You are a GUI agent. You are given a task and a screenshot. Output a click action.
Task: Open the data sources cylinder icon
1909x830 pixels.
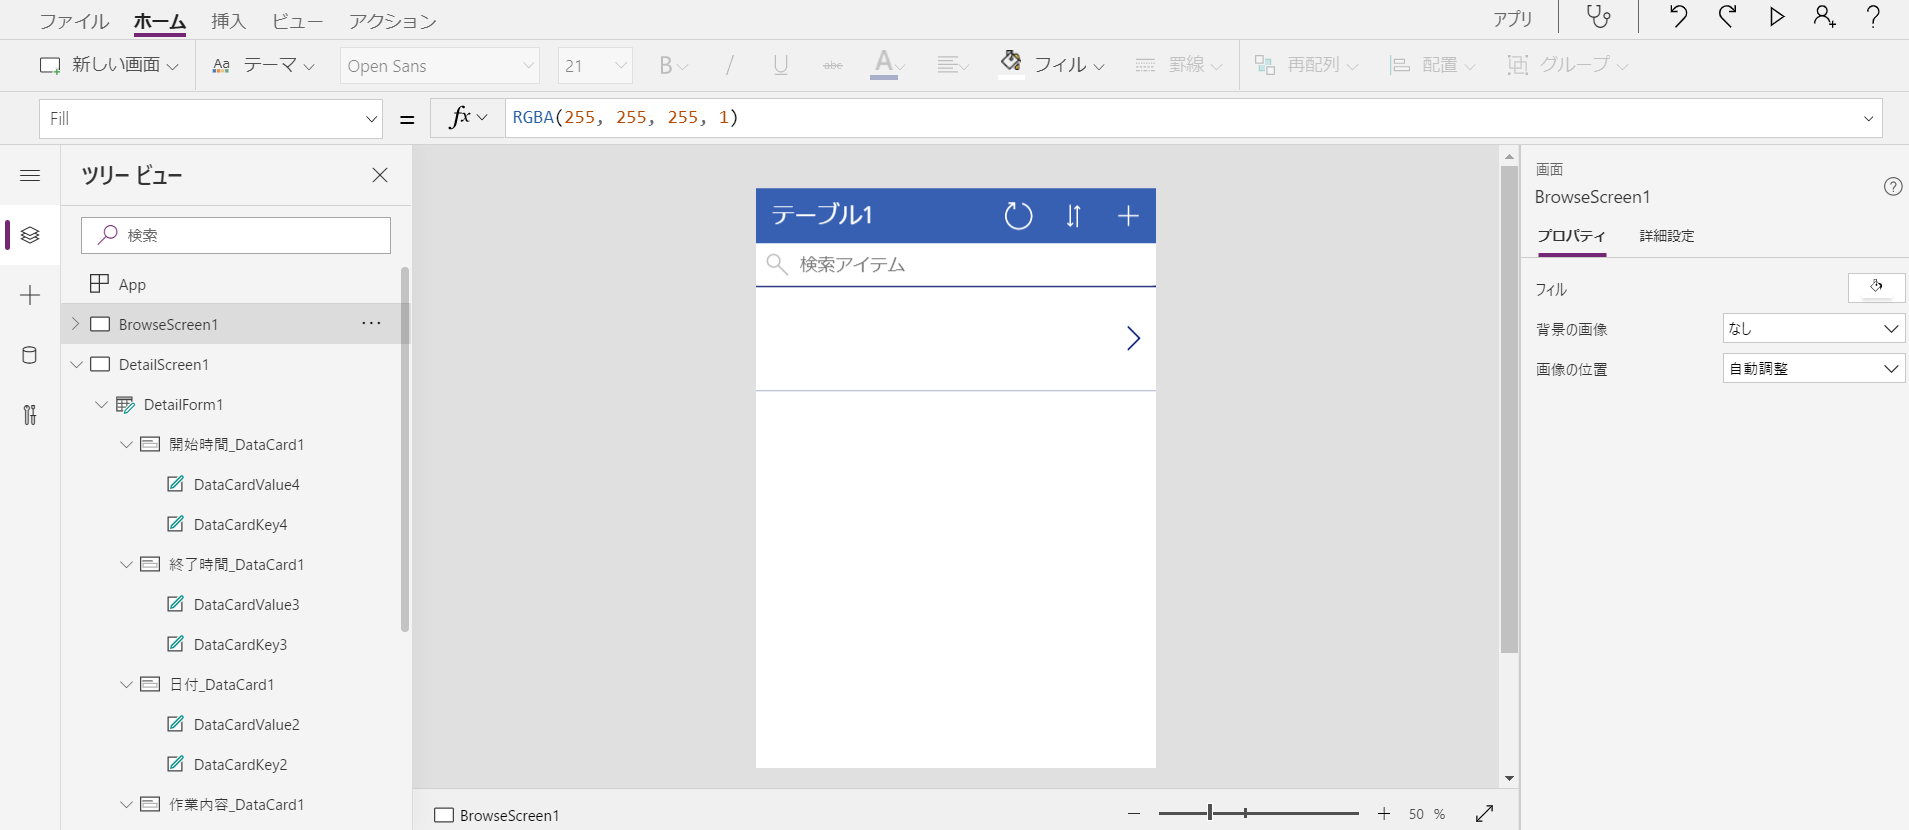30,355
